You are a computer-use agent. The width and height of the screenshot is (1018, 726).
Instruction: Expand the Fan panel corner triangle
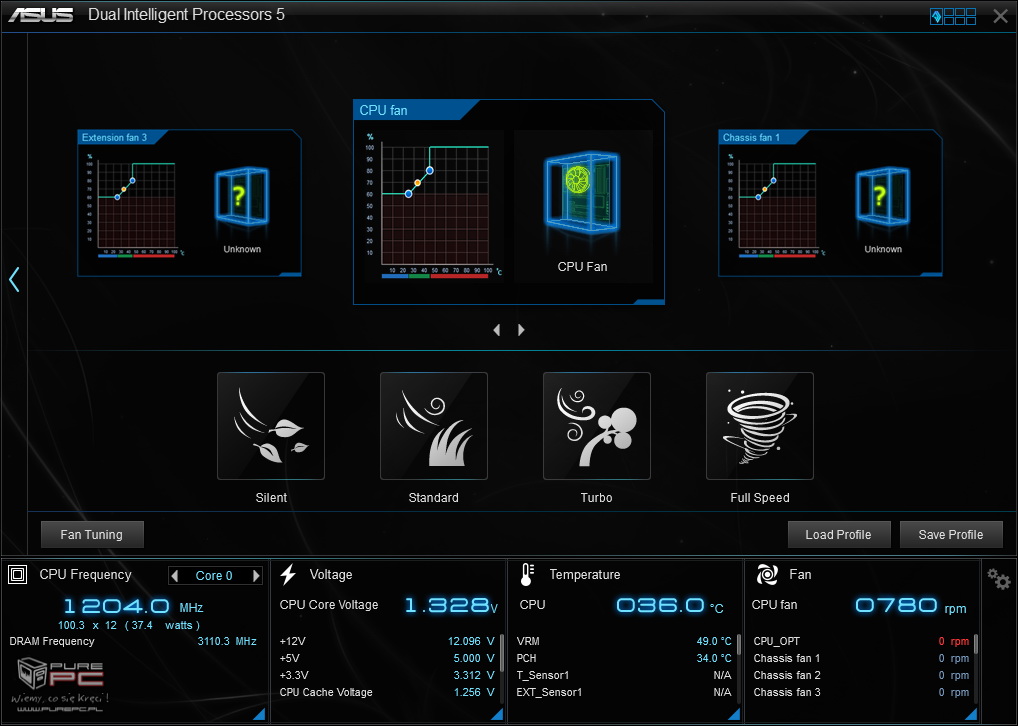pyautogui.click(x=971, y=714)
